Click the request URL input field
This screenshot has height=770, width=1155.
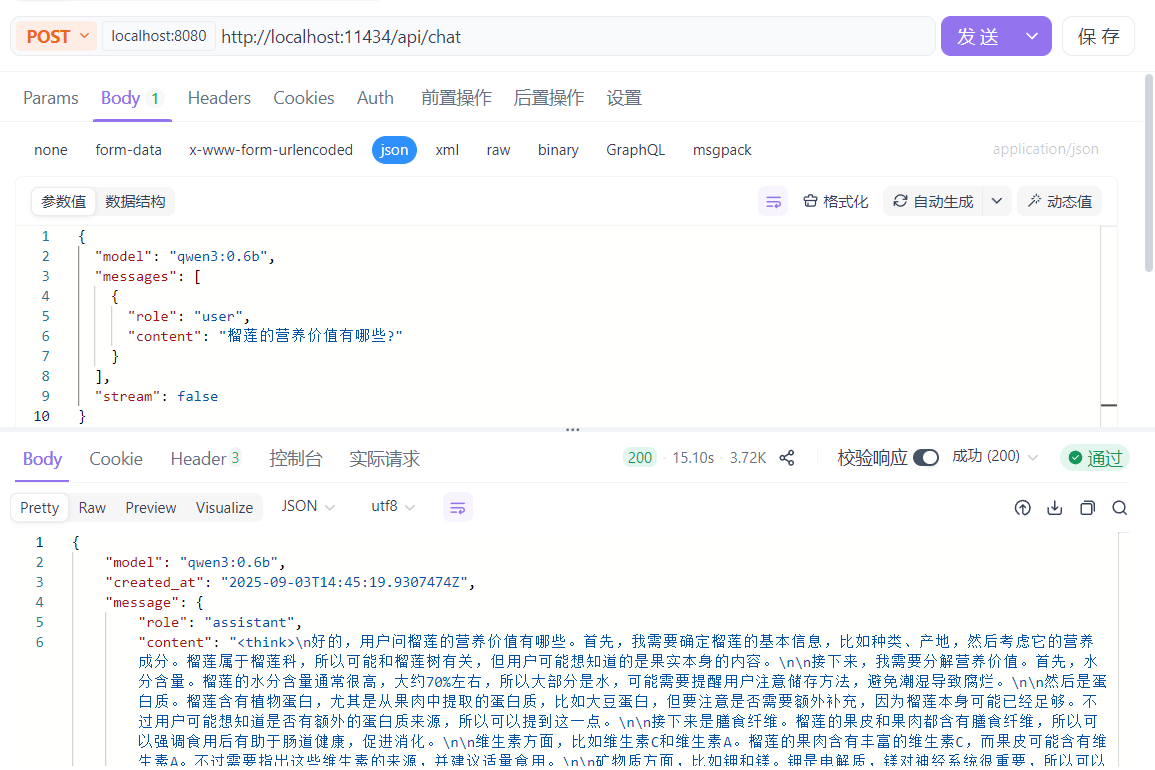[575, 37]
